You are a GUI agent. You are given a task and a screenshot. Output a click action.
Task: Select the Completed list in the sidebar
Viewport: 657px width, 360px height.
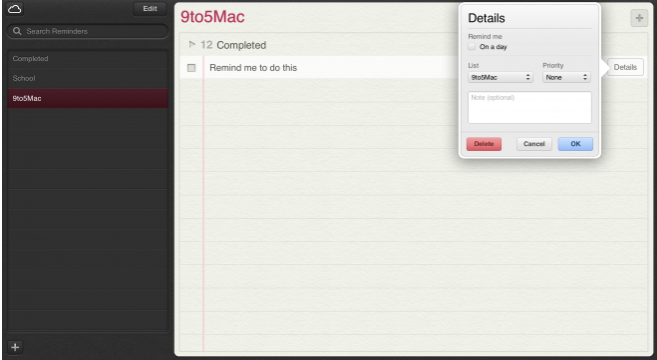tap(88, 59)
